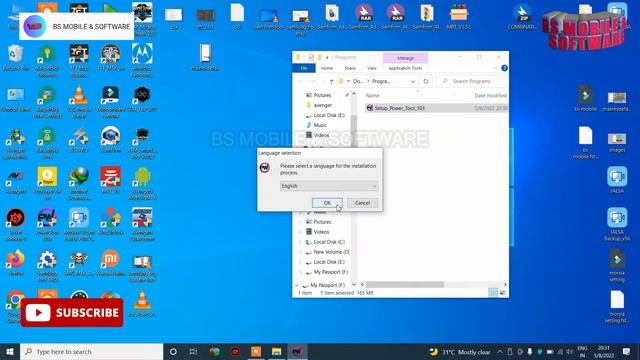Go up one folder level in Explorer
640x360 pixels.
[331, 81]
